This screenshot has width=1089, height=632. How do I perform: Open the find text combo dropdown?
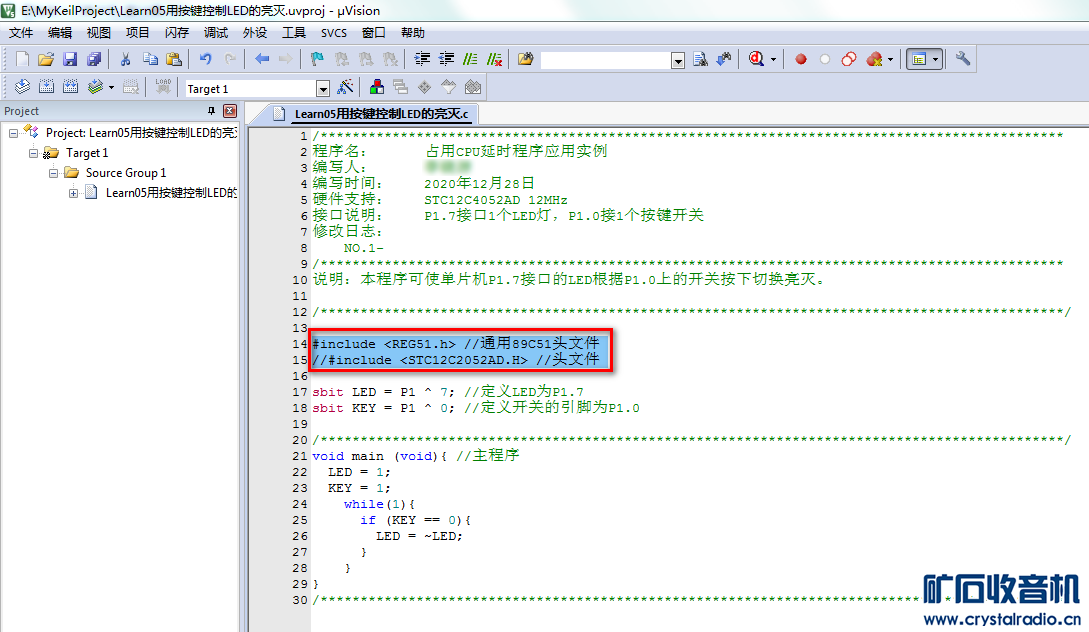click(x=679, y=61)
